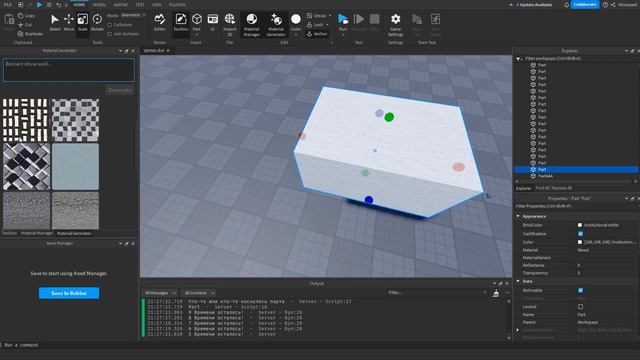Collapse the Appearance properties section

point(518,216)
